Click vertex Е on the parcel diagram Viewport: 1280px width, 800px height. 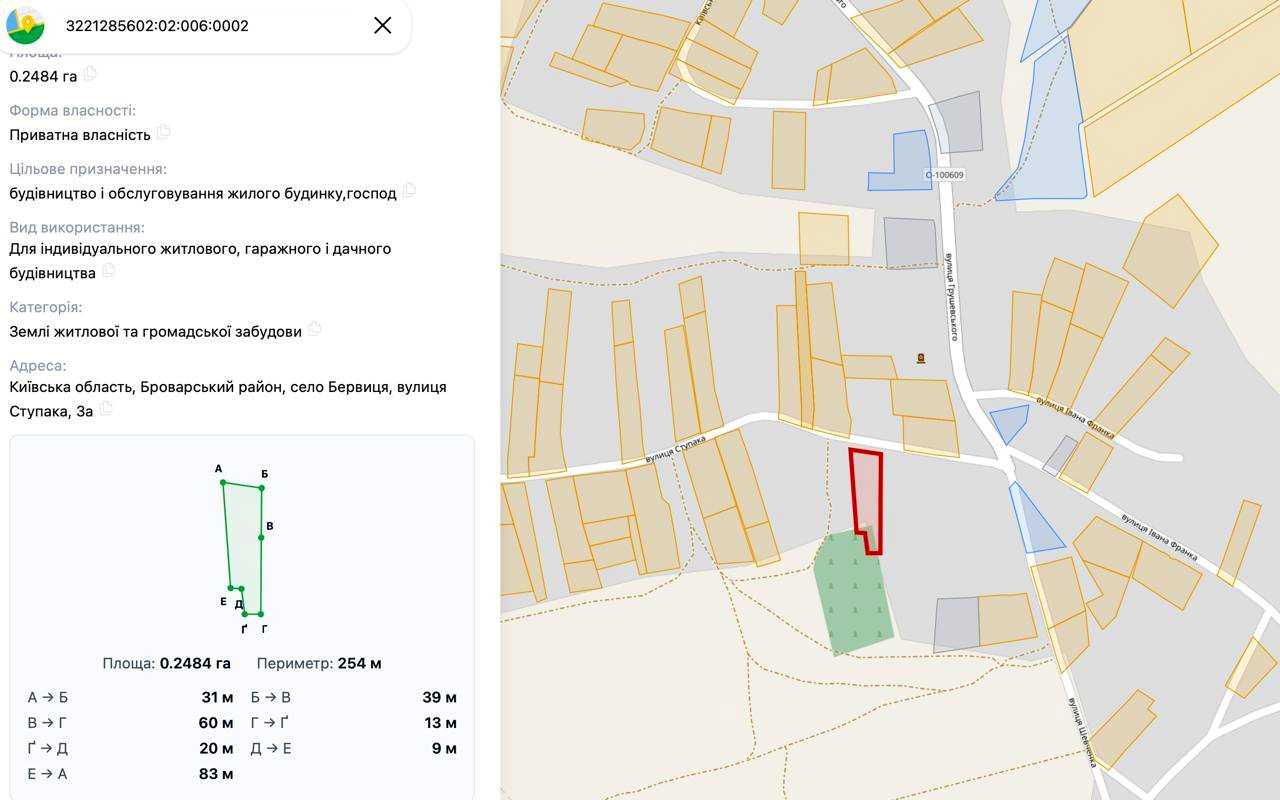tap(230, 588)
